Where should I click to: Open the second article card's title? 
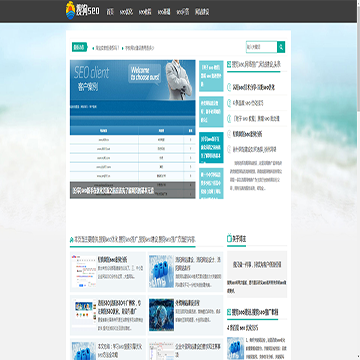[x=198, y=263]
